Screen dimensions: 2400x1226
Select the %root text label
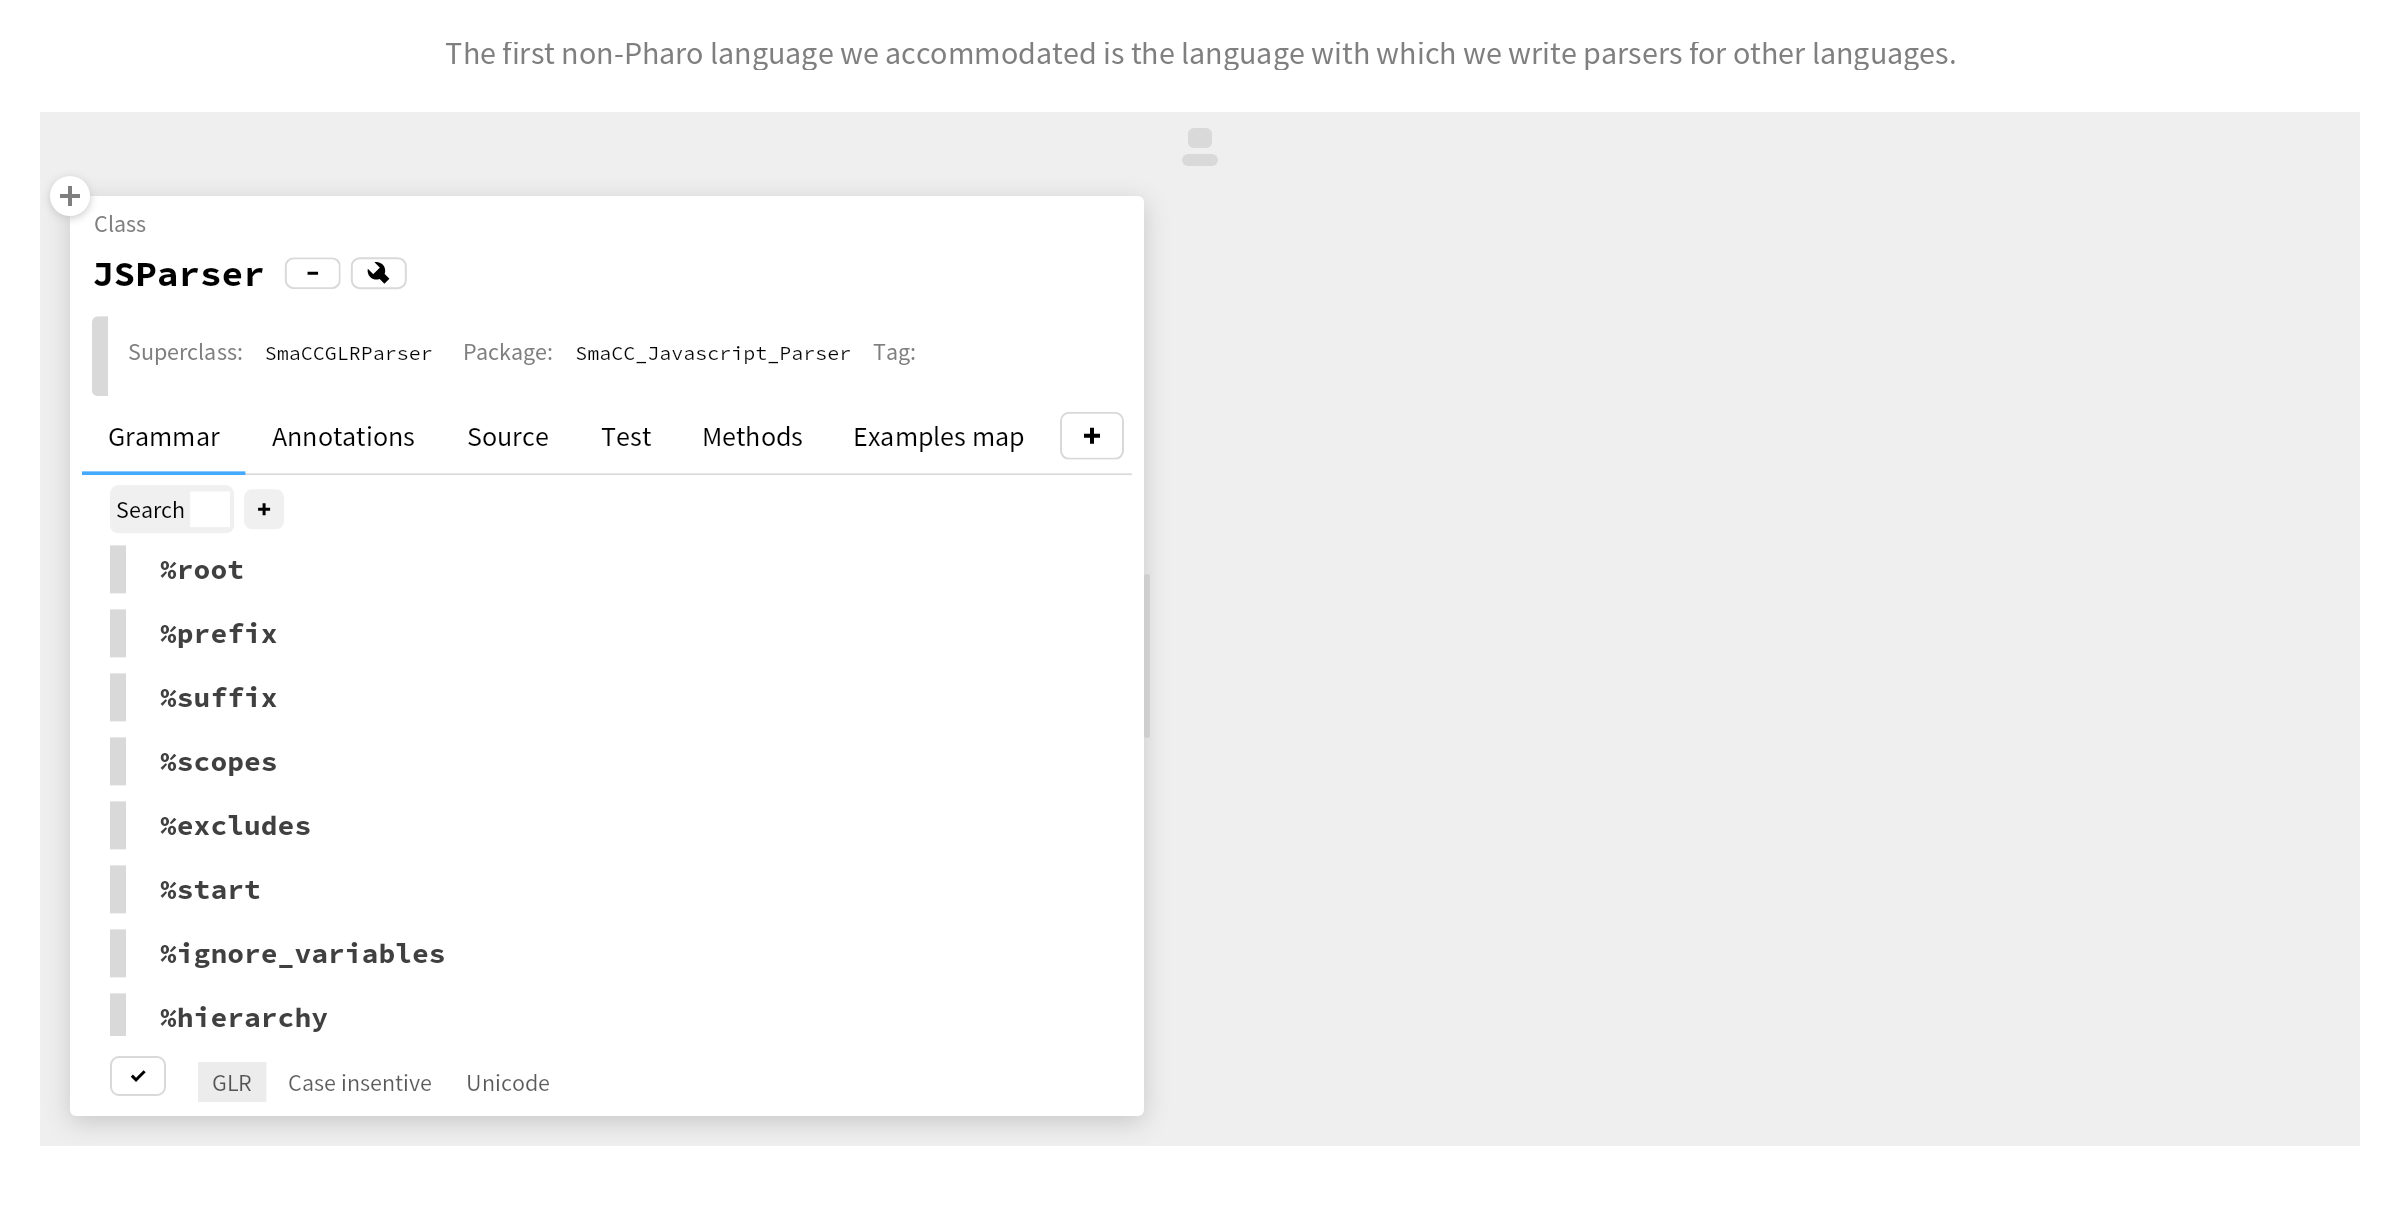tap(201, 569)
